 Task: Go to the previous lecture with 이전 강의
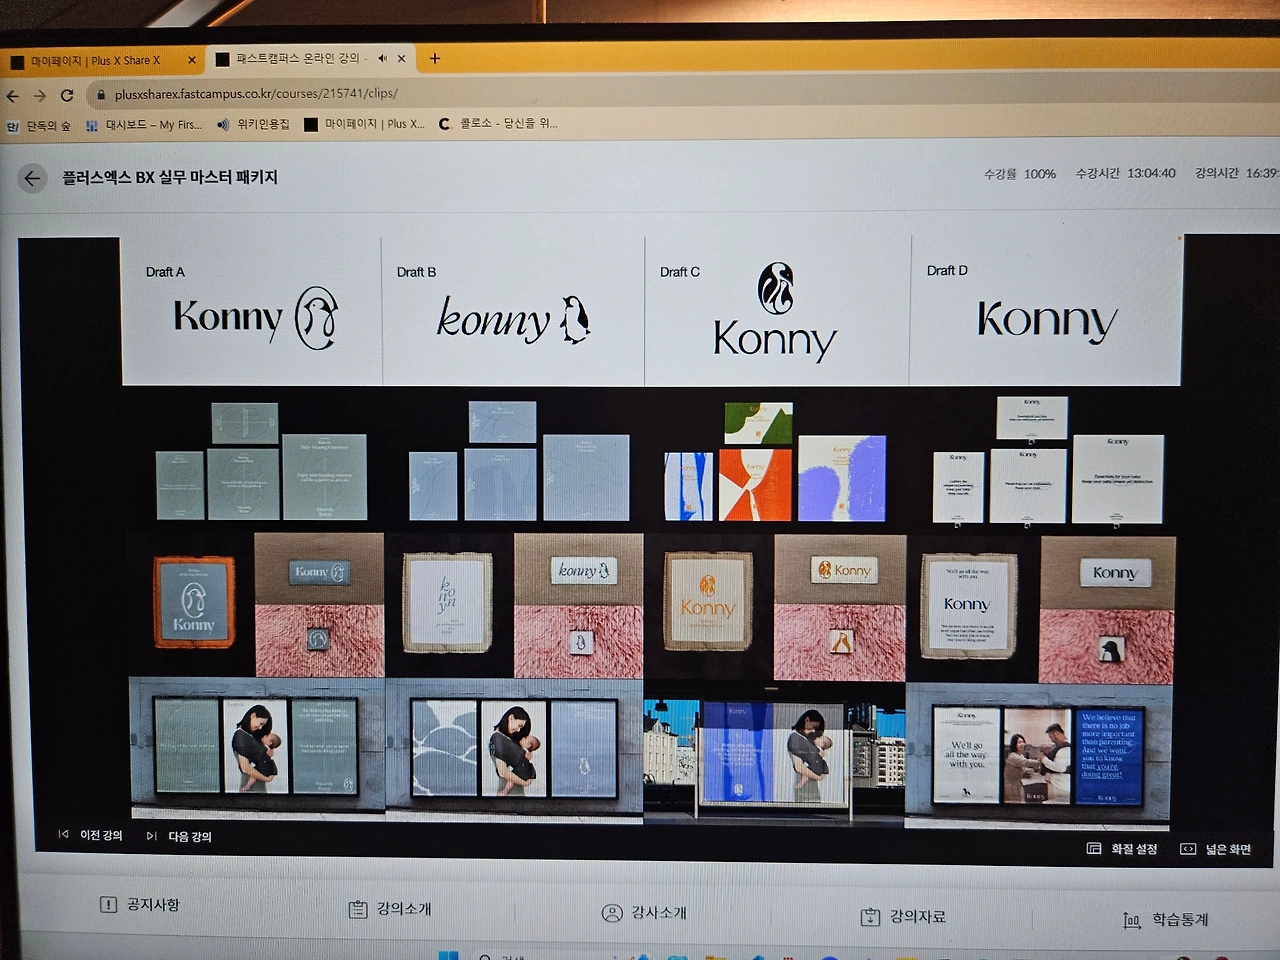click(90, 835)
